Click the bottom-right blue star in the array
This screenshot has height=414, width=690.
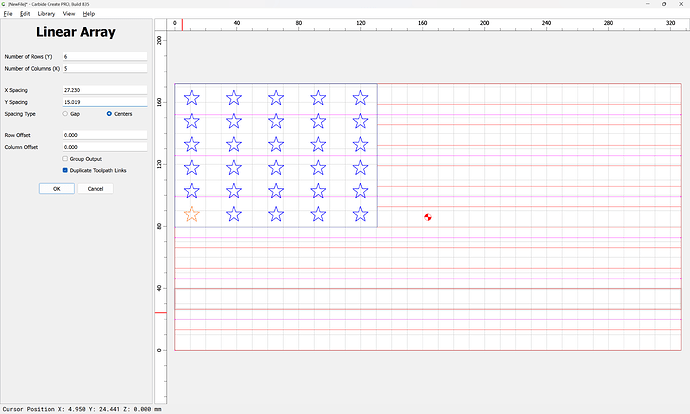click(360, 213)
